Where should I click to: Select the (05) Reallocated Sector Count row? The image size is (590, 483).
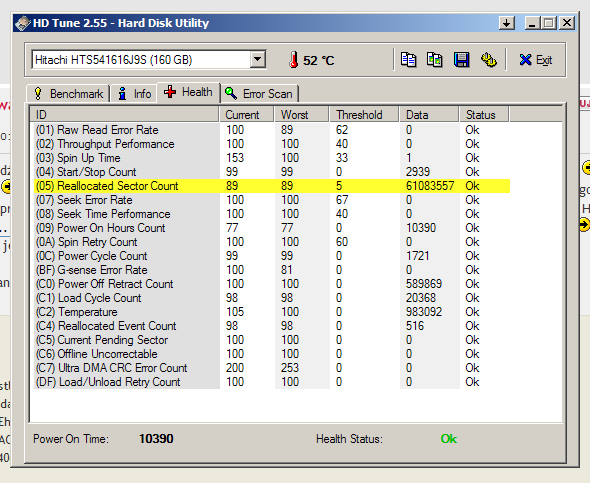click(272, 186)
